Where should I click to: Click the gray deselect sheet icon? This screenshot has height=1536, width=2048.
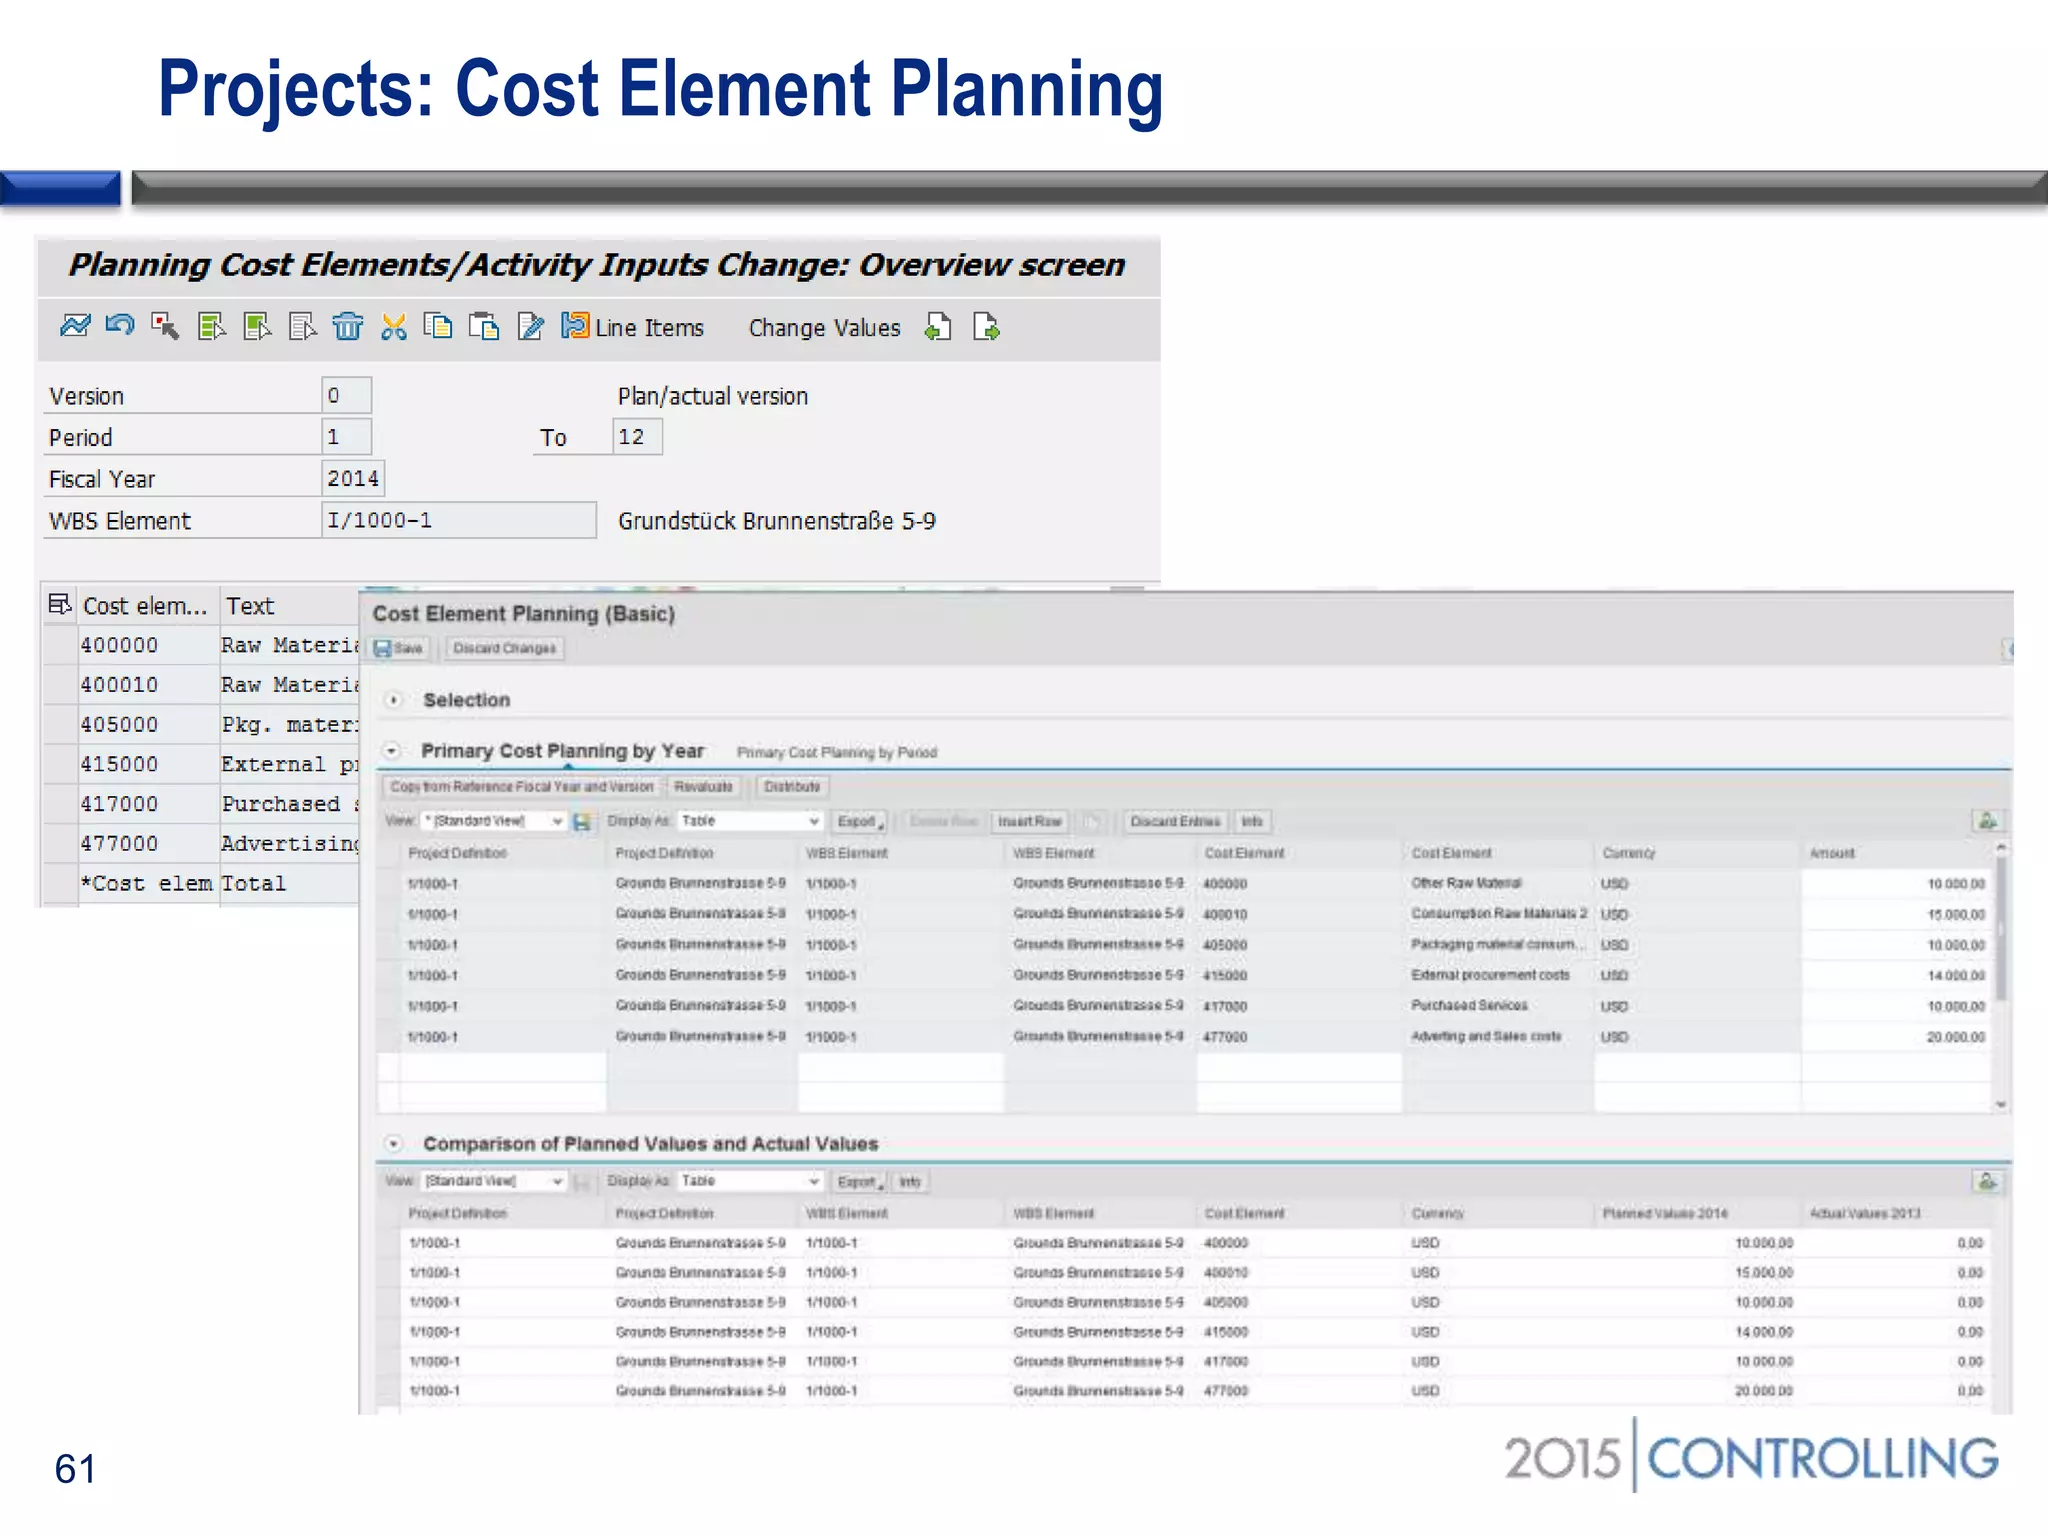point(302,326)
